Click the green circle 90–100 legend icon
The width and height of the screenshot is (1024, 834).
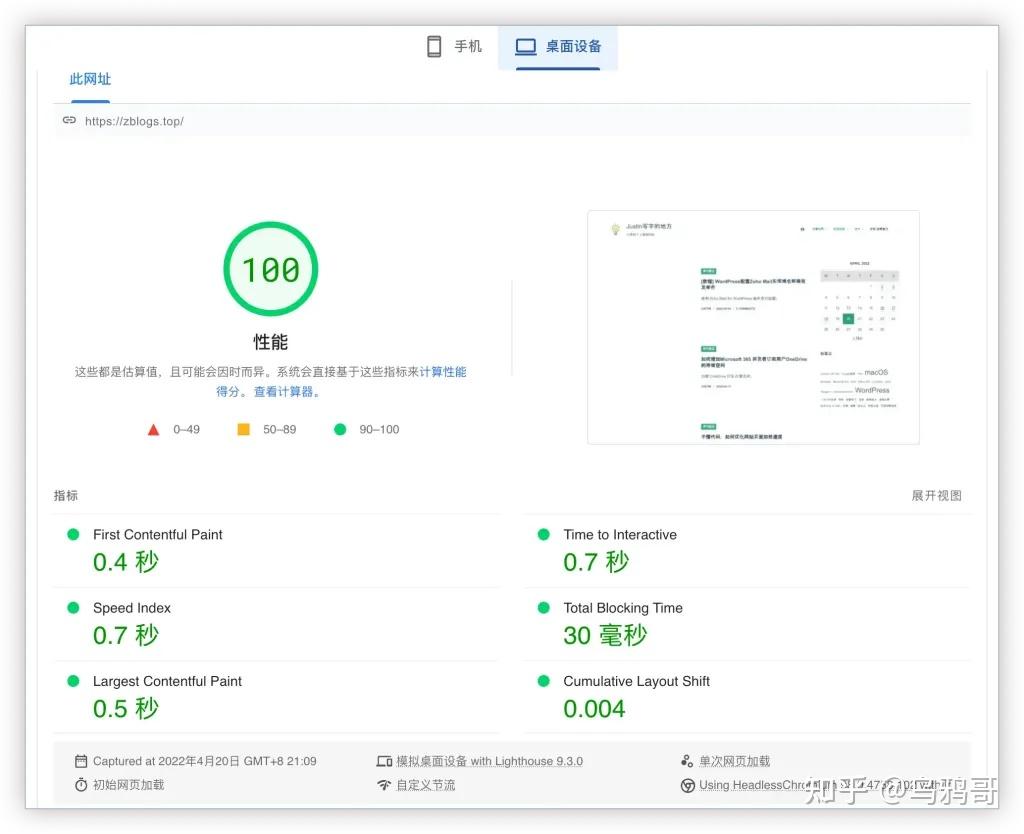point(340,429)
